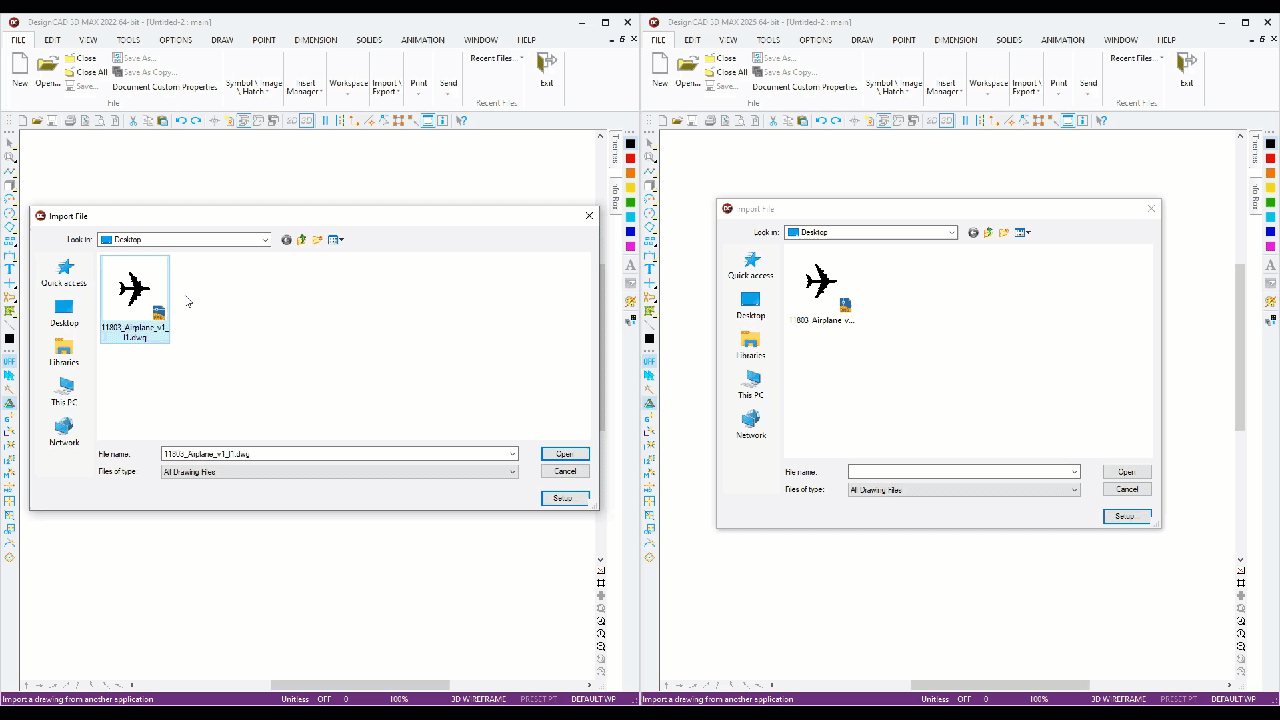Pick the red color swatch in right window's palette
1280x720 pixels.
(x=1271, y=158)
